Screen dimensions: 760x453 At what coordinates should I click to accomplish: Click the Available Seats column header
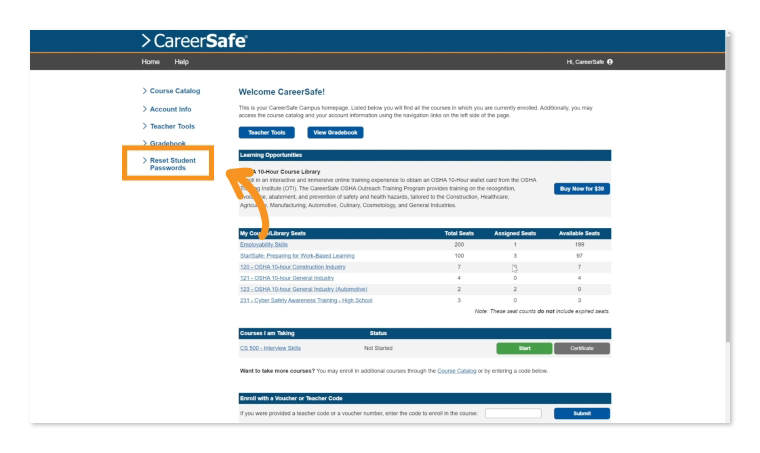click(x=579, y=234)
